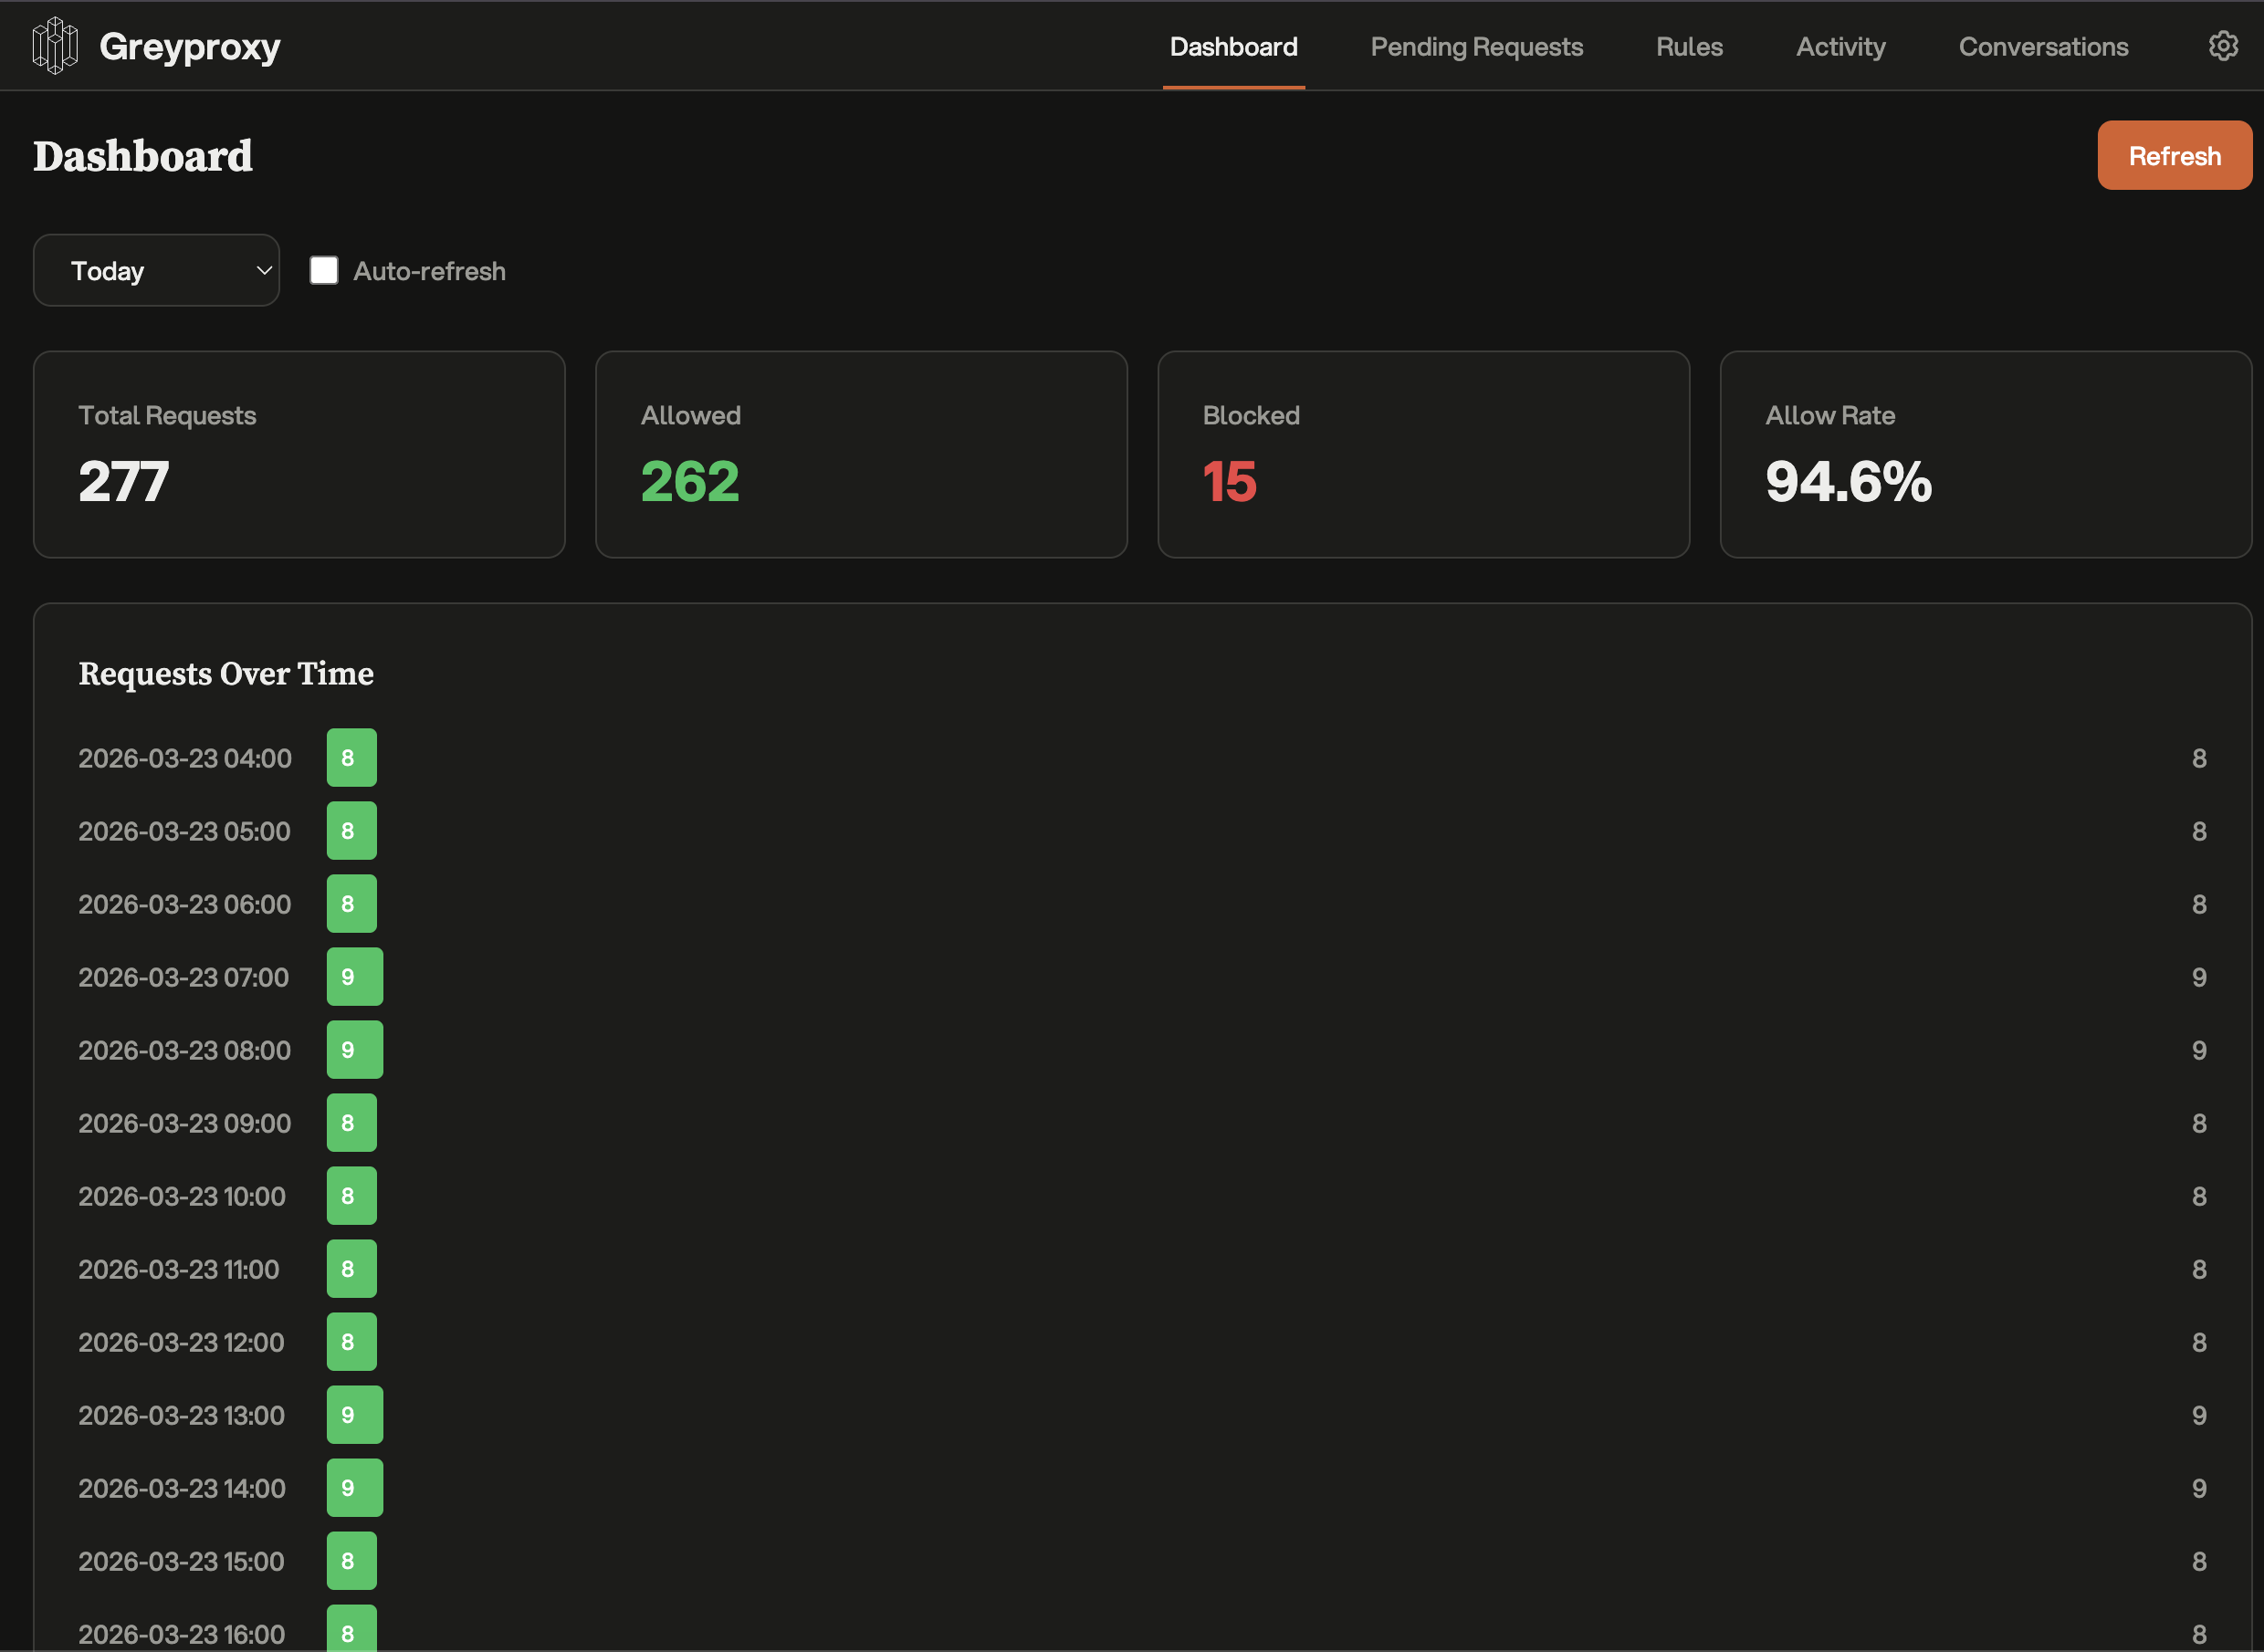This screenshot has width=2264, height=1652.
Task: Click the green bar for 07:00
Action: (355, 977)
